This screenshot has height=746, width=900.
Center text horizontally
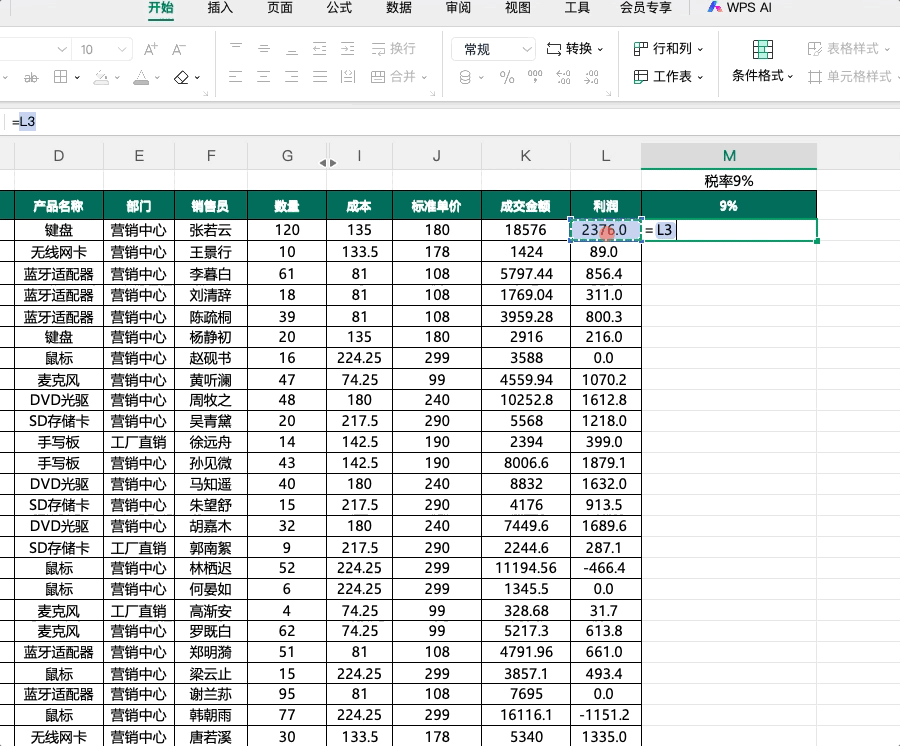(x=263, y=76)
